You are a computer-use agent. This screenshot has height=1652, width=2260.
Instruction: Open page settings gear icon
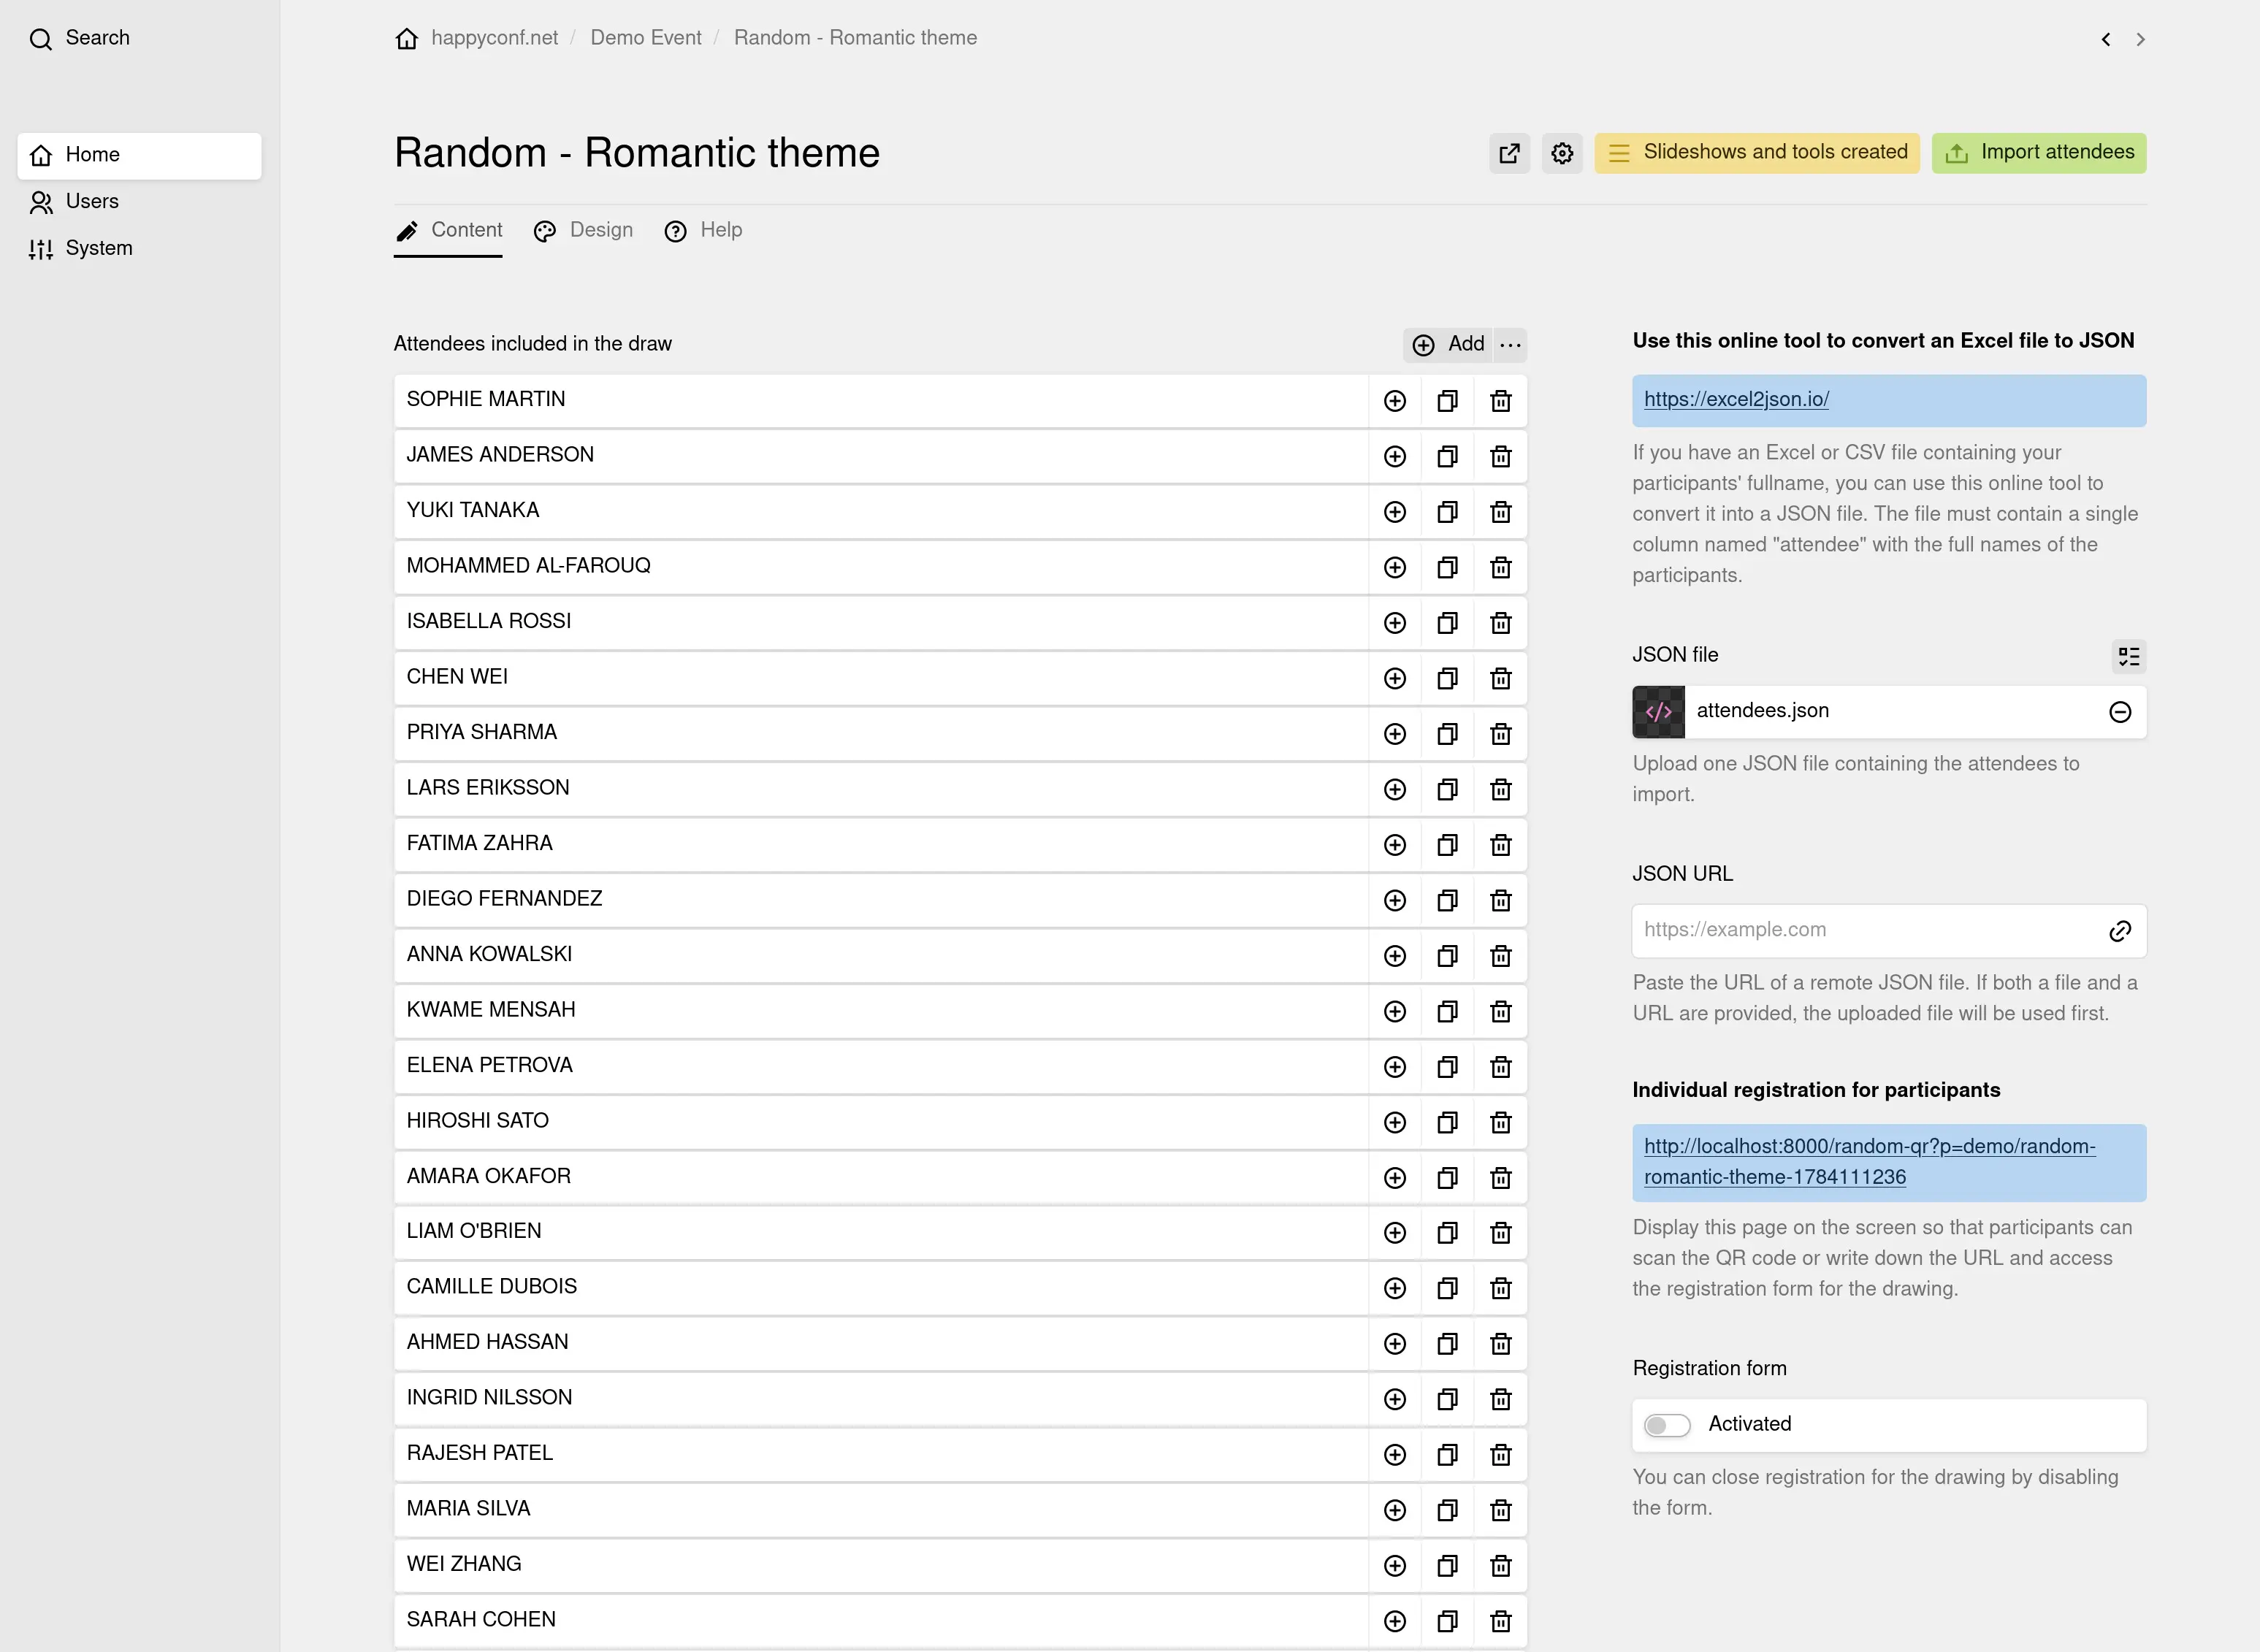[x=1562, y=153]
